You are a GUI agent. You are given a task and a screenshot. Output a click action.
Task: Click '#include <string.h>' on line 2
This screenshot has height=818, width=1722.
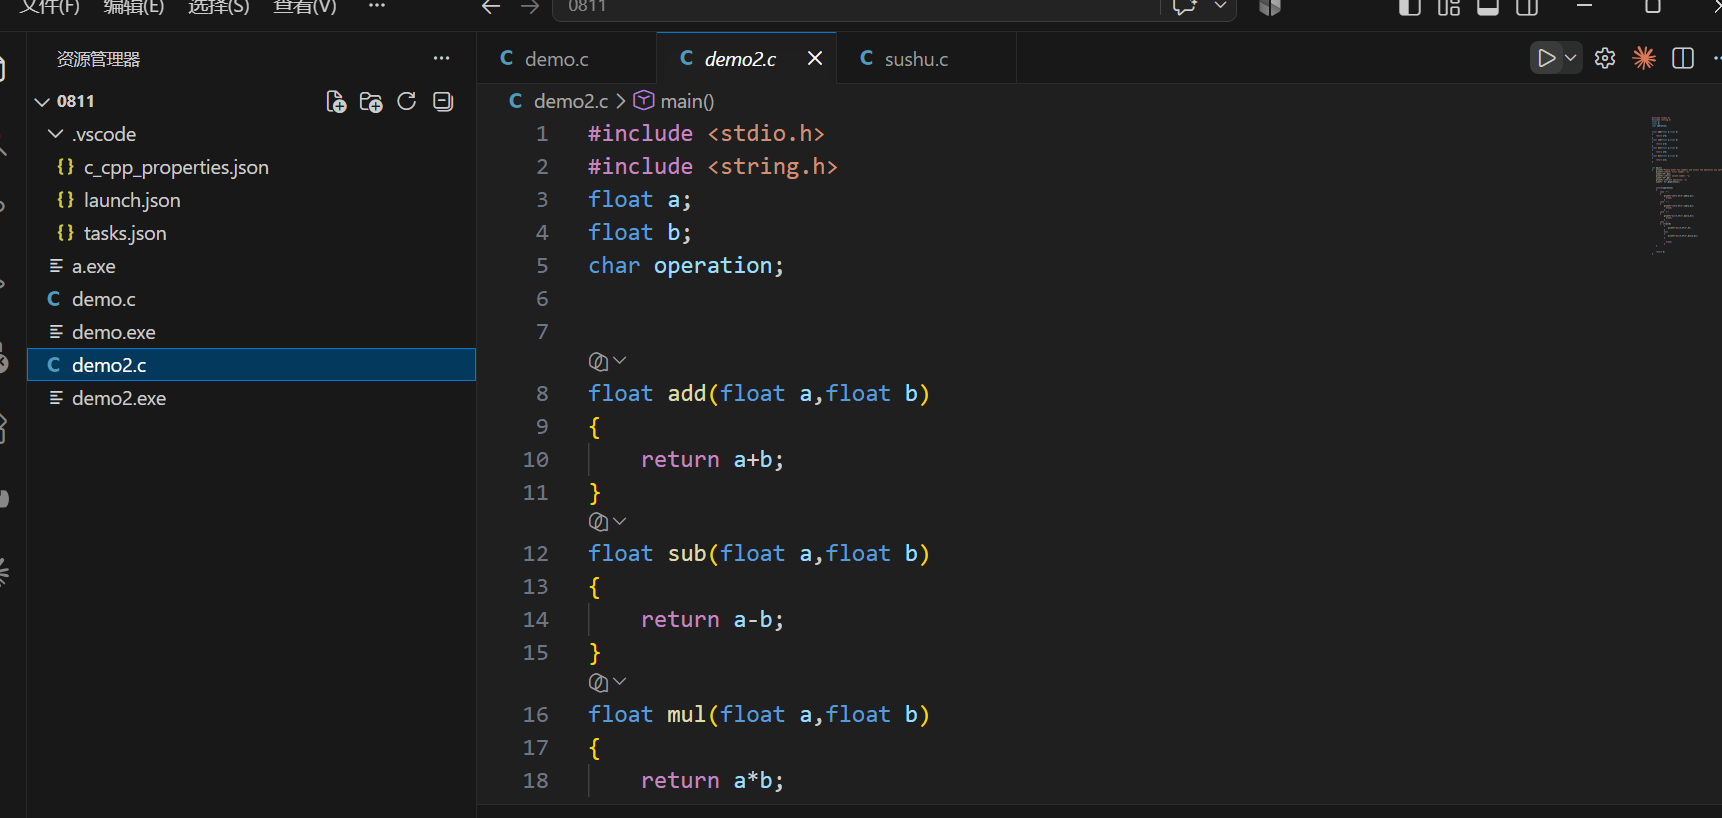(713, 167)
